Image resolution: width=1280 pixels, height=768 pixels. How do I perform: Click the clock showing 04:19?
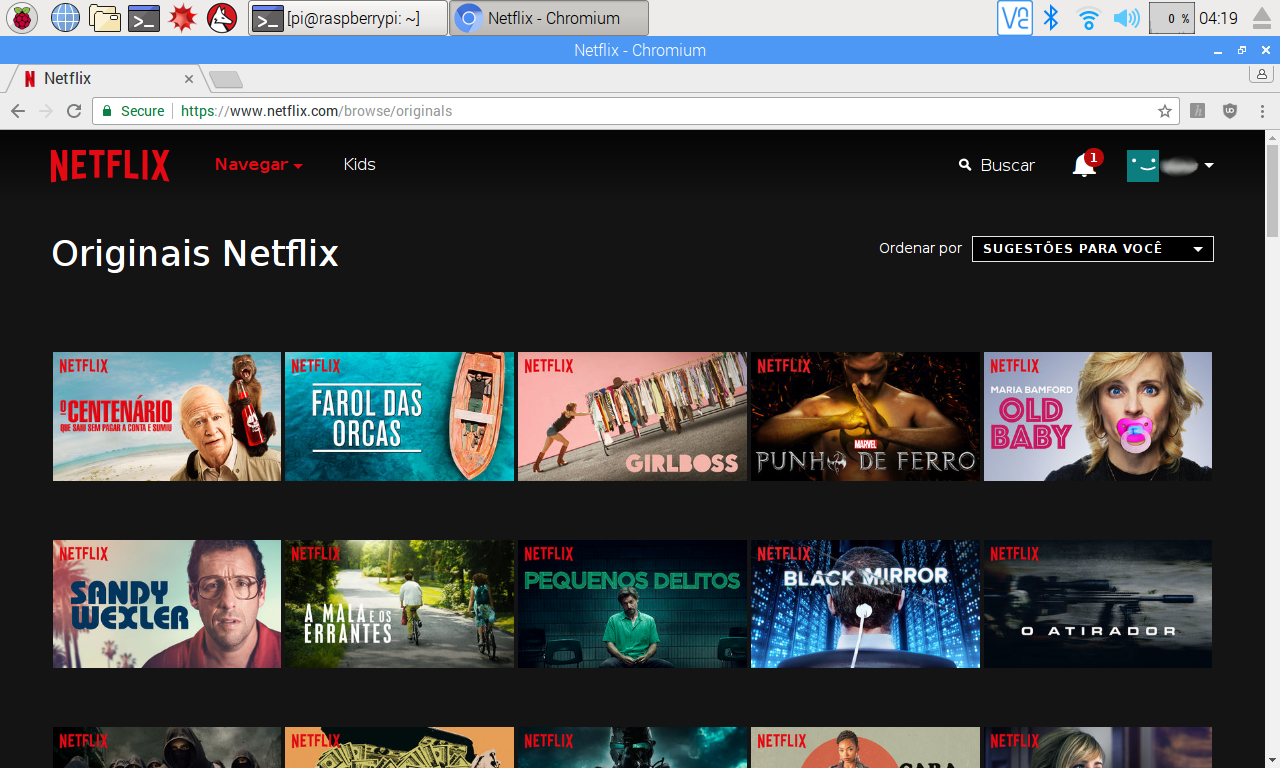[x=1218, y=18]
